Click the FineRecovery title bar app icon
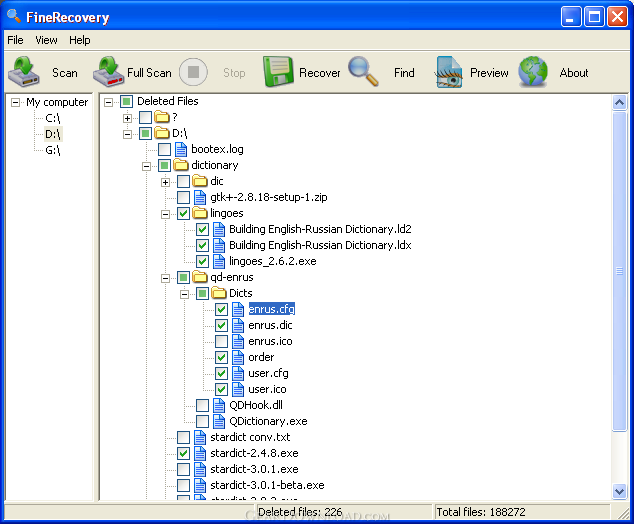This screenshot has width=634, height=524. [14, 16]
